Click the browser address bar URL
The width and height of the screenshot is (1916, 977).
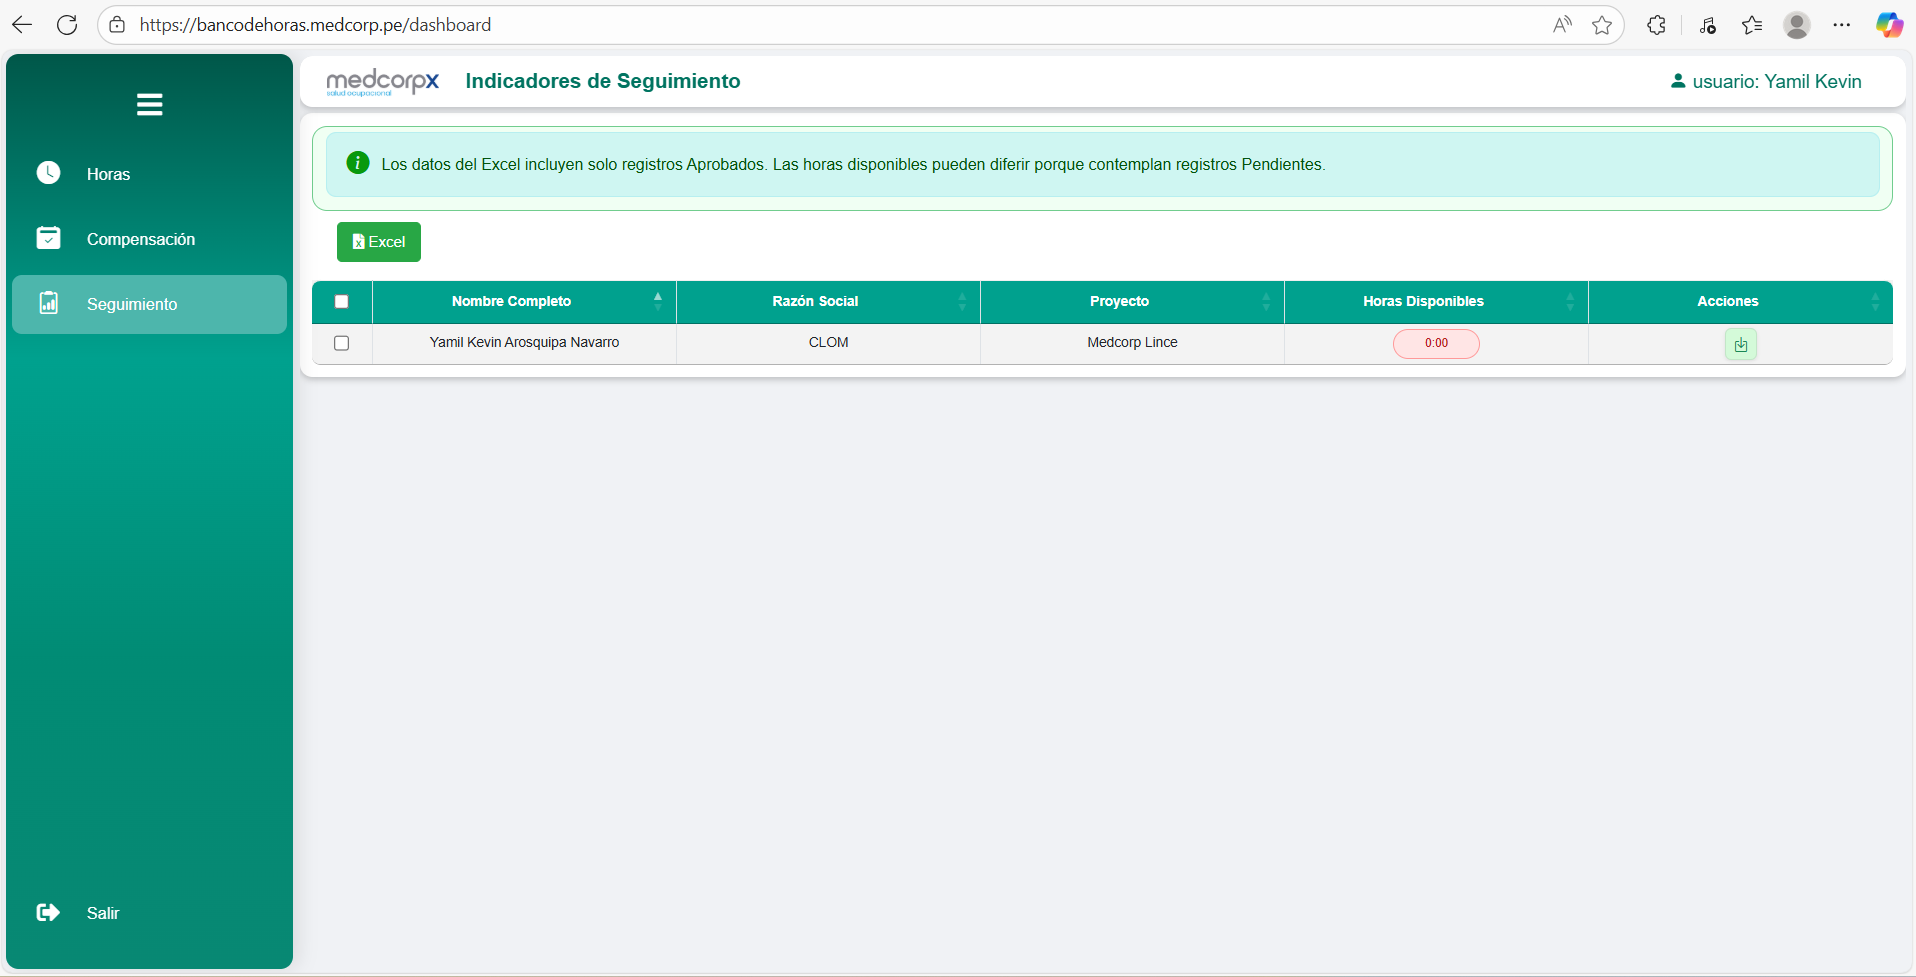(x=315, y=25)
